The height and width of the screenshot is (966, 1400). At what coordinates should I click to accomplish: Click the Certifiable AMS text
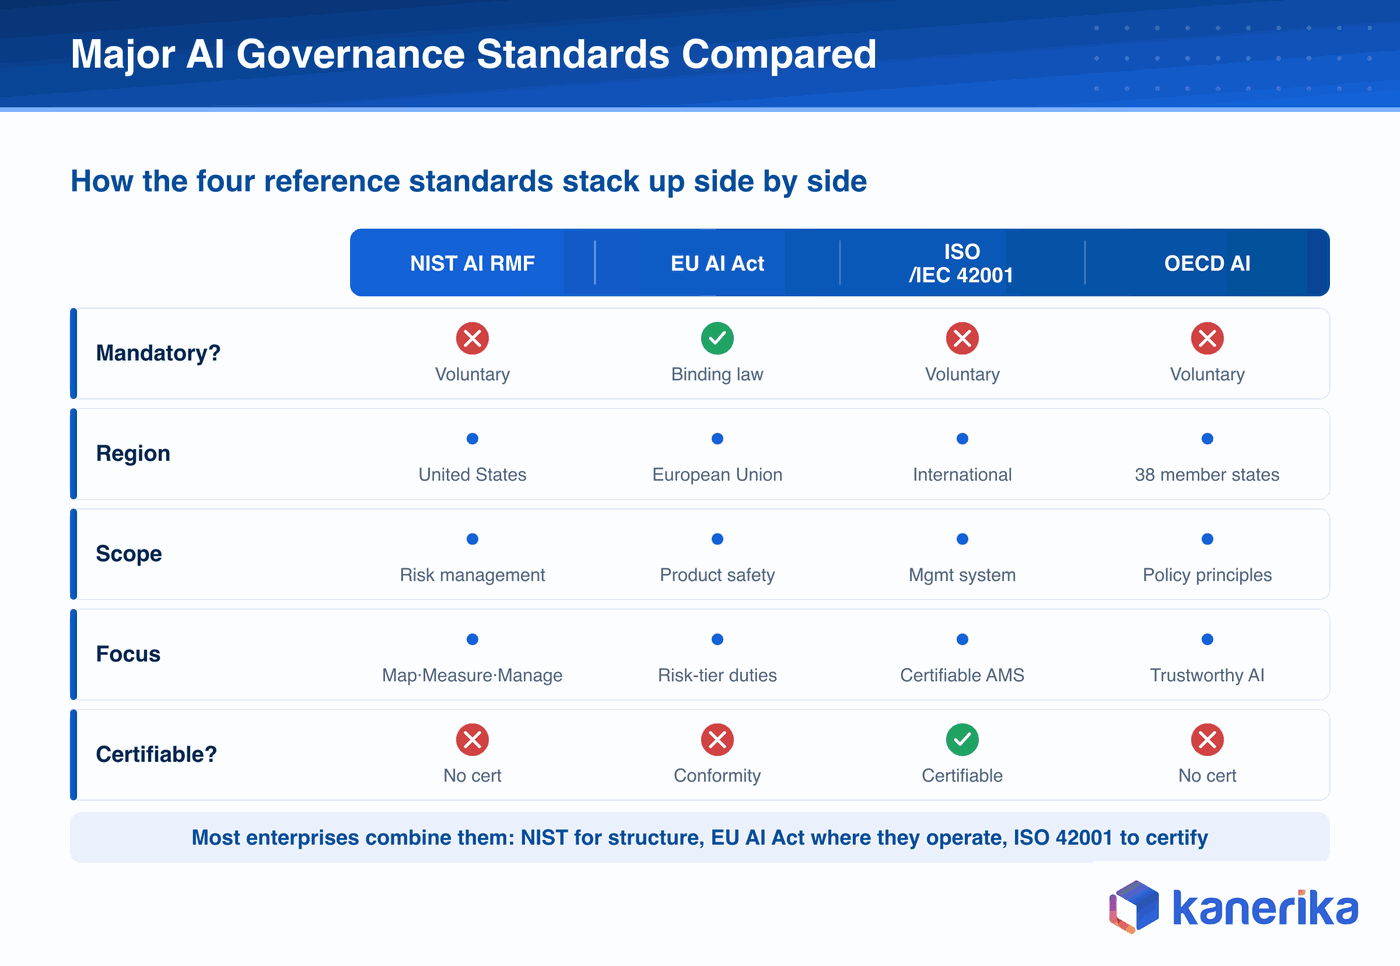click(962, 676)
